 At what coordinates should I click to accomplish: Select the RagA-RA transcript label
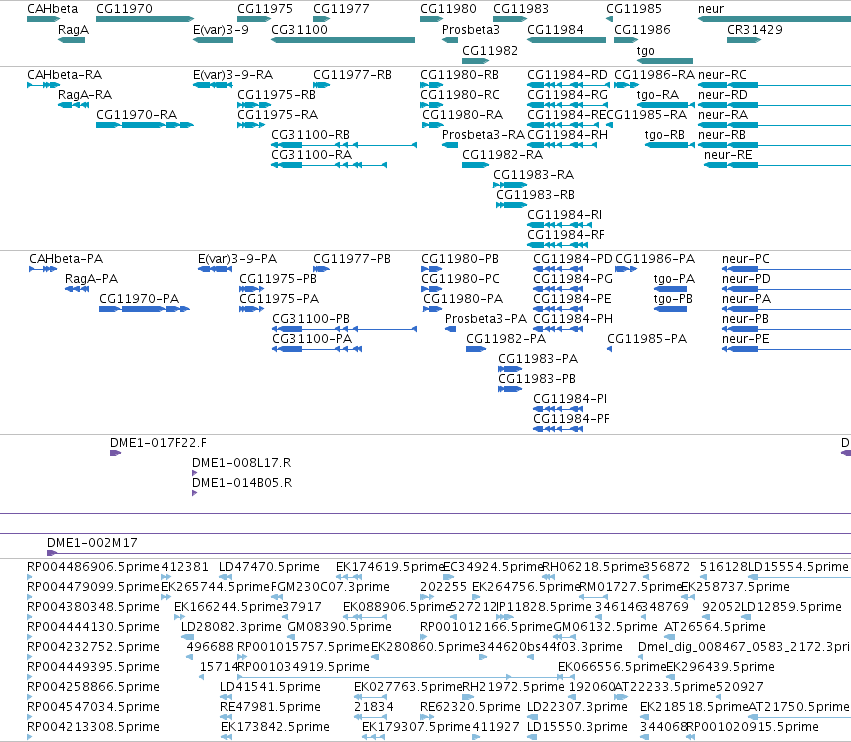click(85, 94)
